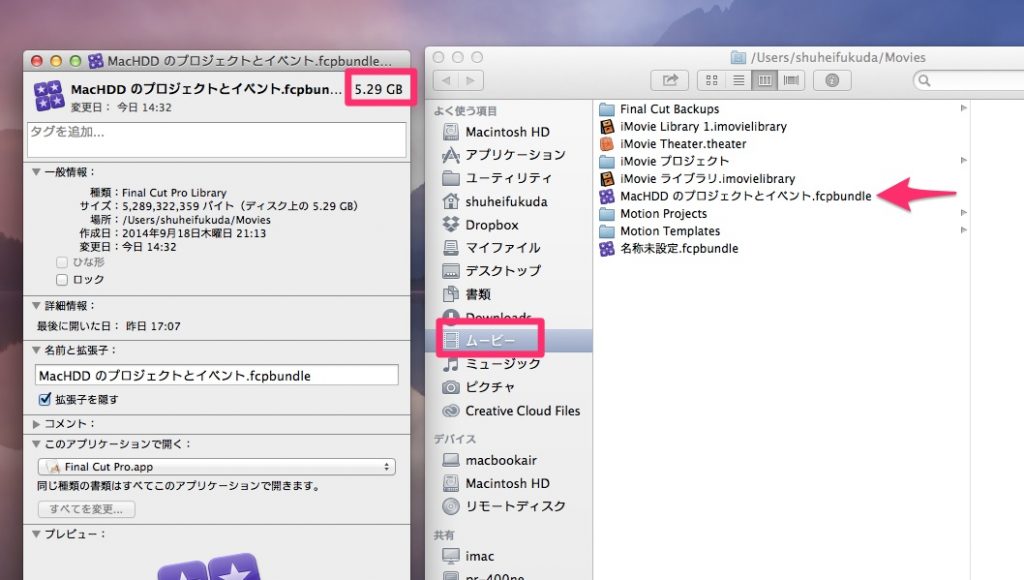Select the Motion Templates folder
This screenshot has width=1024, height=580.
(x=660, y=231)
